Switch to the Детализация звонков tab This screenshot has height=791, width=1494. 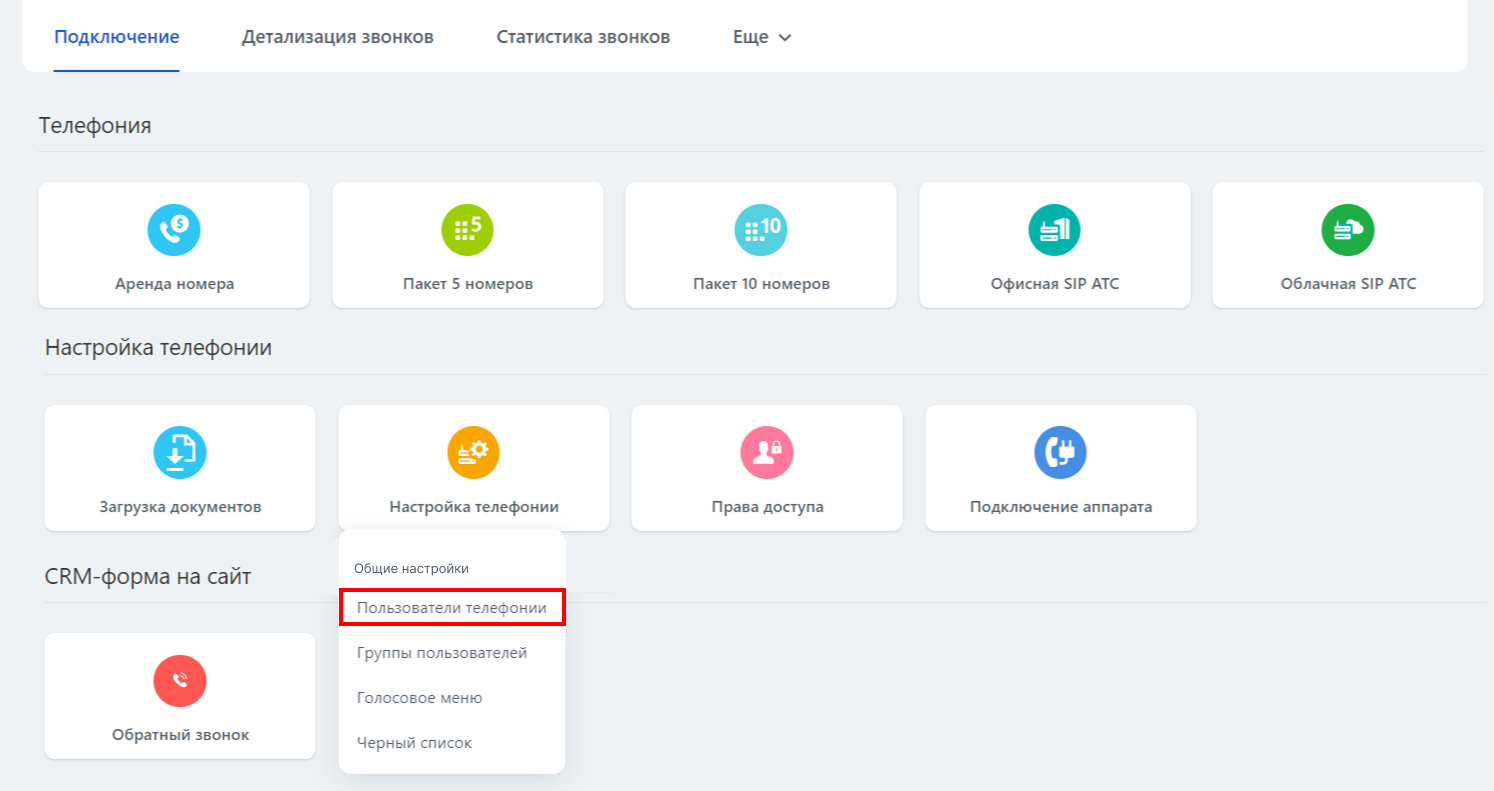pyautogui.click(x=337, y=37)
